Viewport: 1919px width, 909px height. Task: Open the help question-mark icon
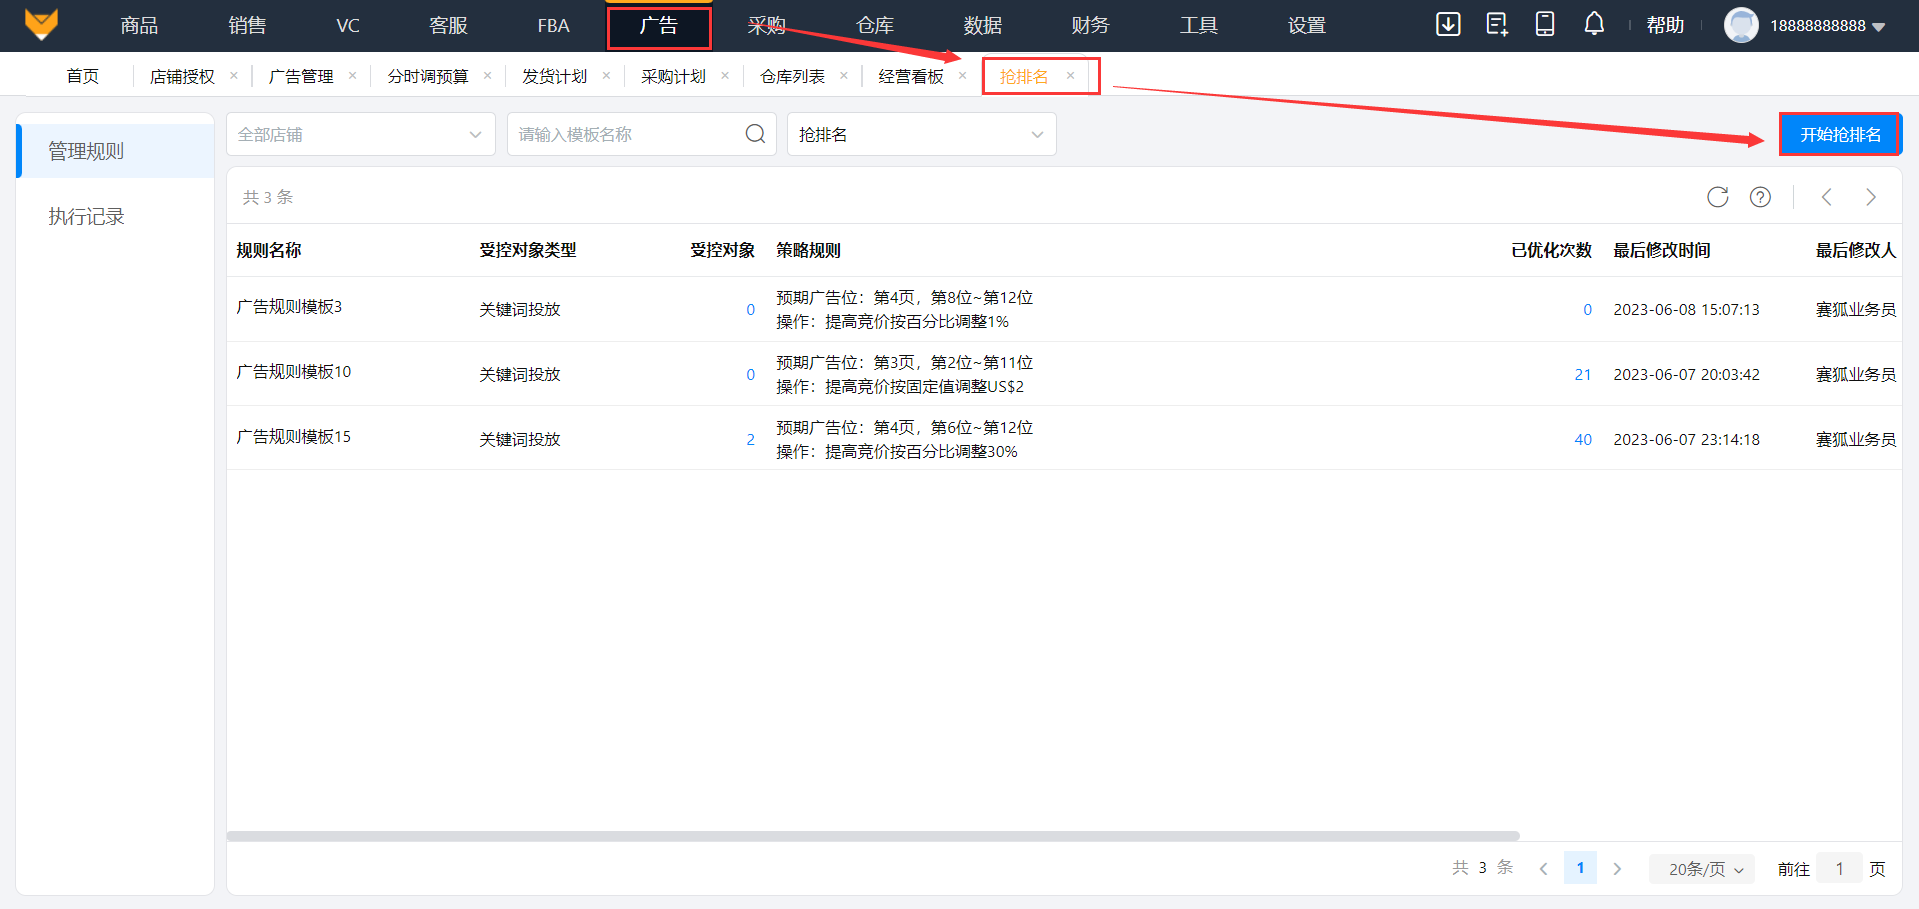click(x=1760, y=197)
